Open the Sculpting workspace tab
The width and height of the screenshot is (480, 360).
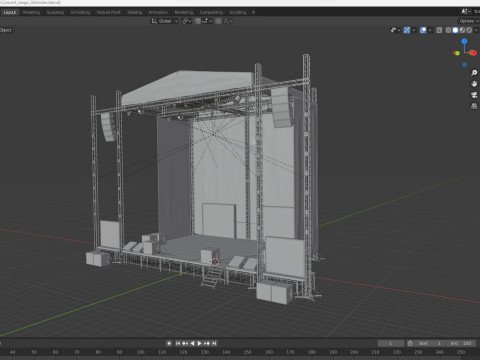(55, 12)
